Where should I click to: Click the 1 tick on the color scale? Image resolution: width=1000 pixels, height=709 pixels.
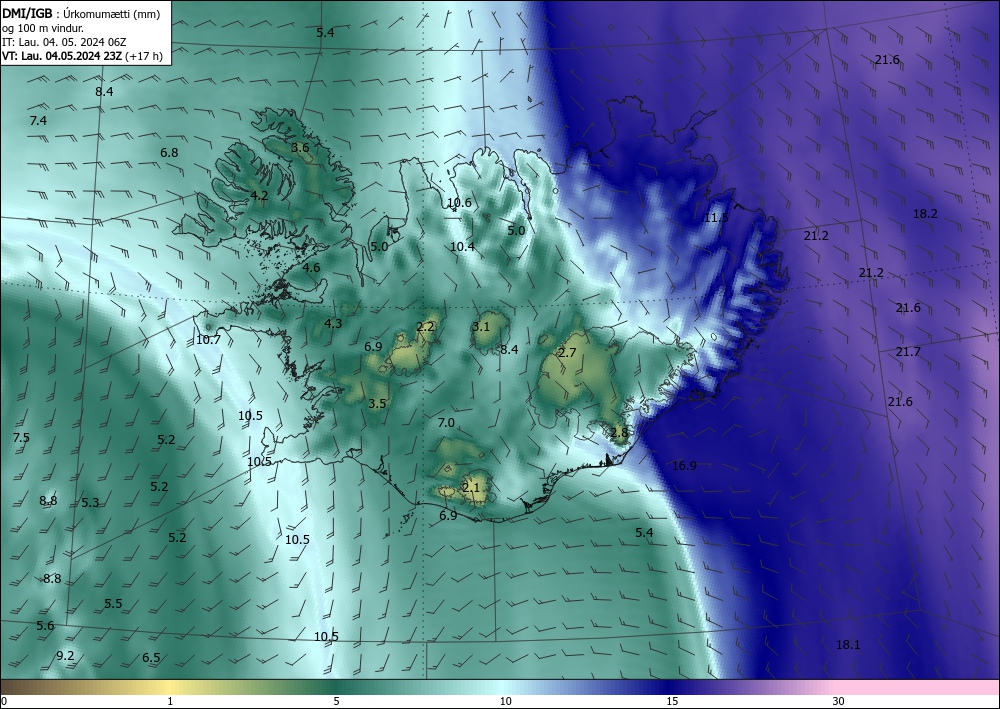click(x=170, y=701)
